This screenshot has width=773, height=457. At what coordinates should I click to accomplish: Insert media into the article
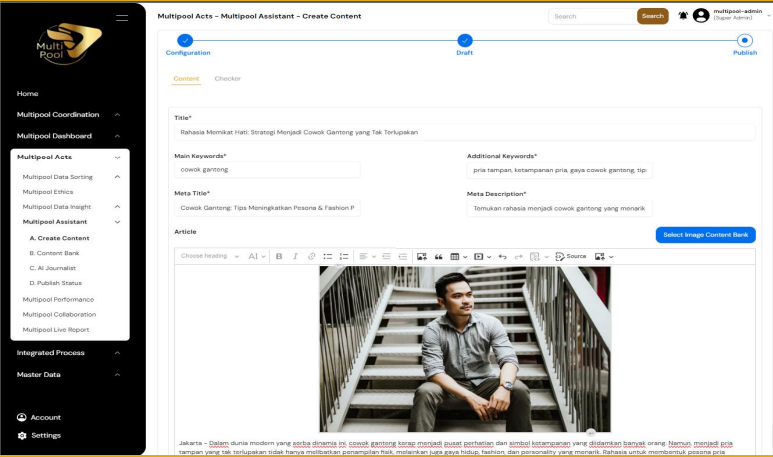click(479, 256)
